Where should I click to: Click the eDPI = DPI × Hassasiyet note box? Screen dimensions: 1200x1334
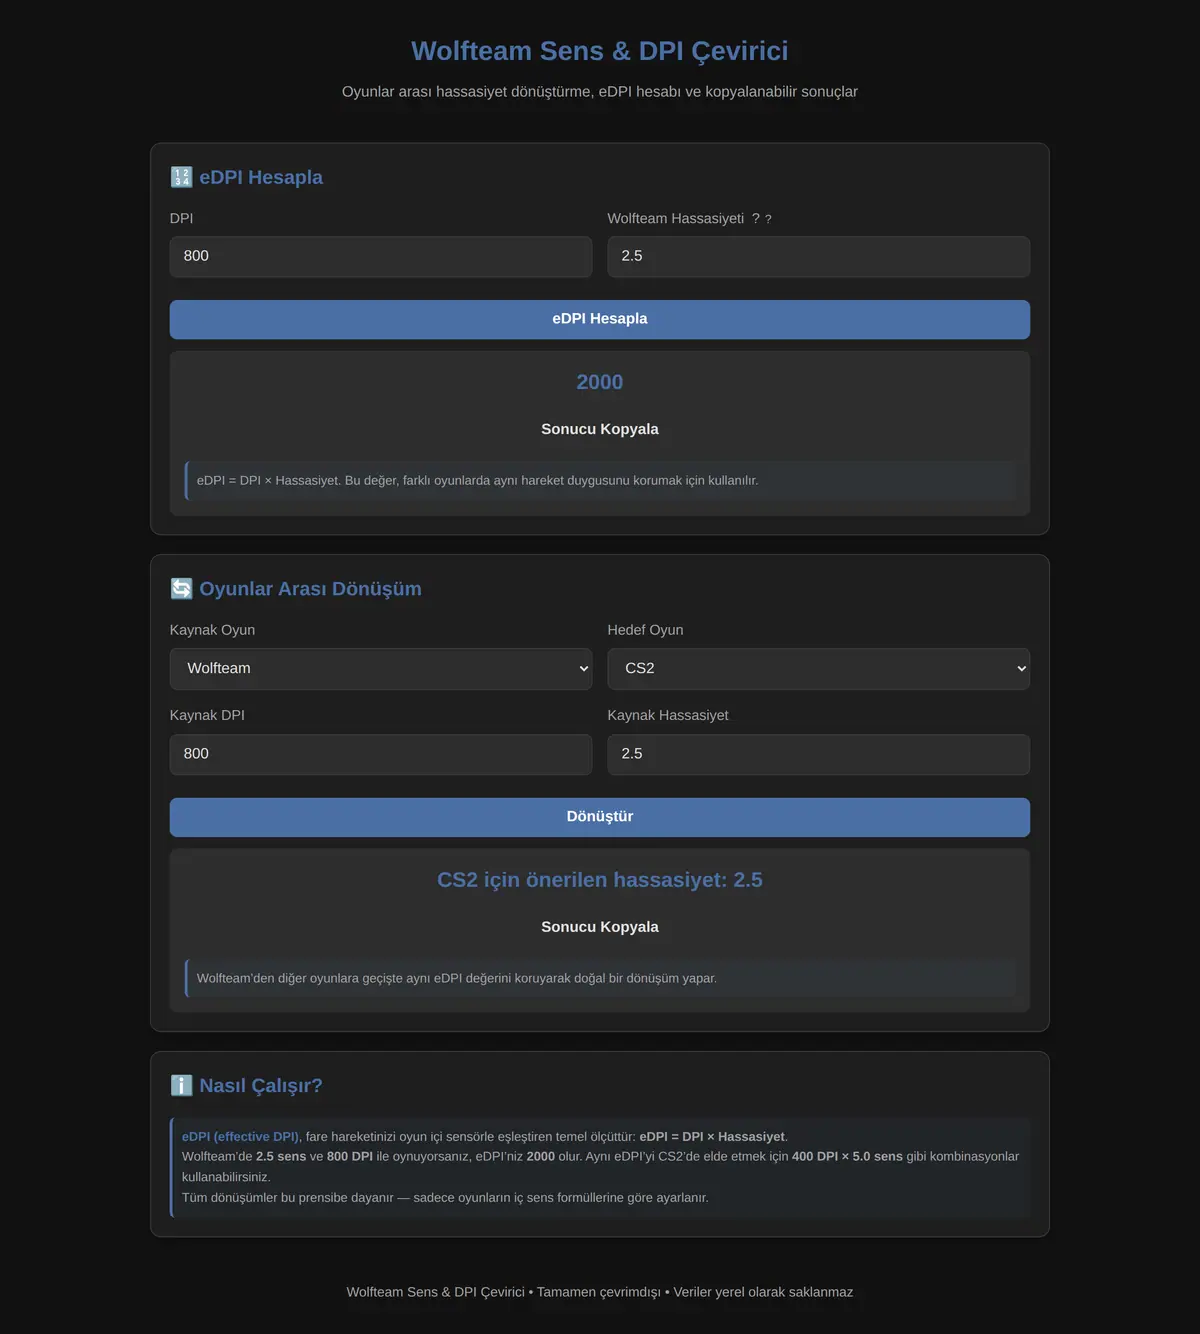[600, 481]
